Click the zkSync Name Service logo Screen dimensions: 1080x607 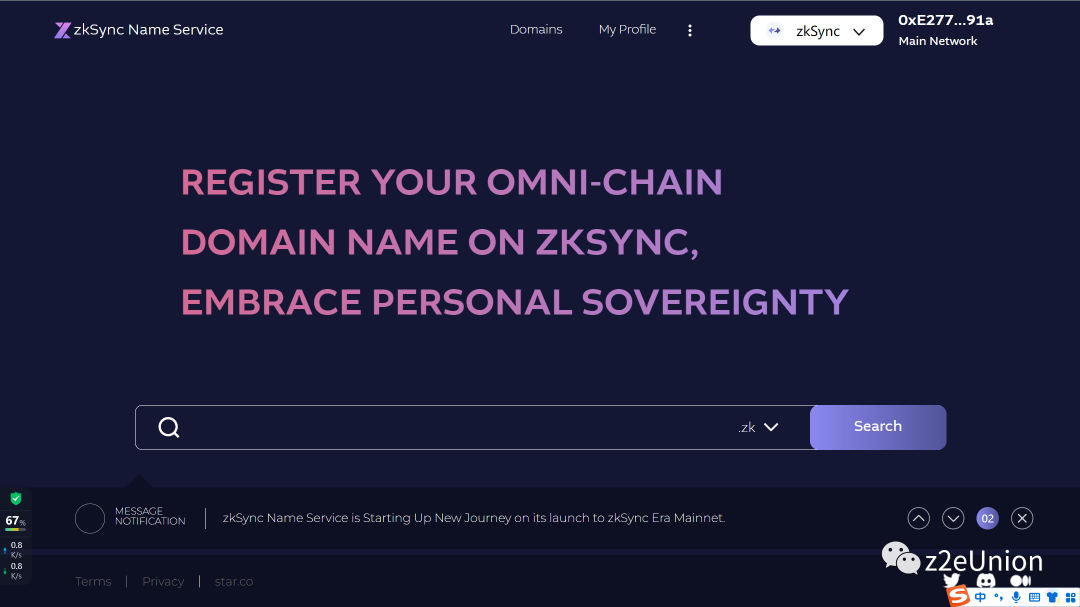click(x=138, y=30)
